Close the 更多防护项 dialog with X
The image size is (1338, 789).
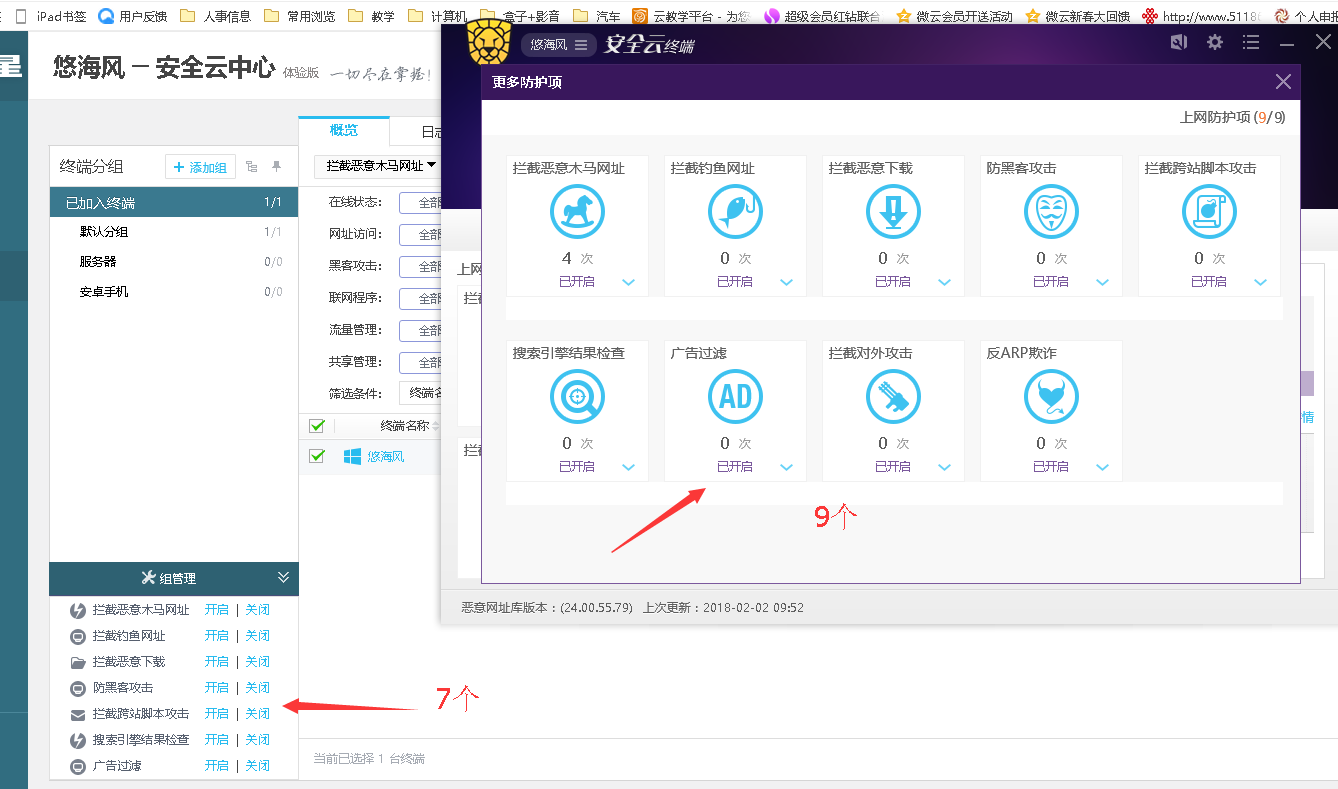(1283, 82)
